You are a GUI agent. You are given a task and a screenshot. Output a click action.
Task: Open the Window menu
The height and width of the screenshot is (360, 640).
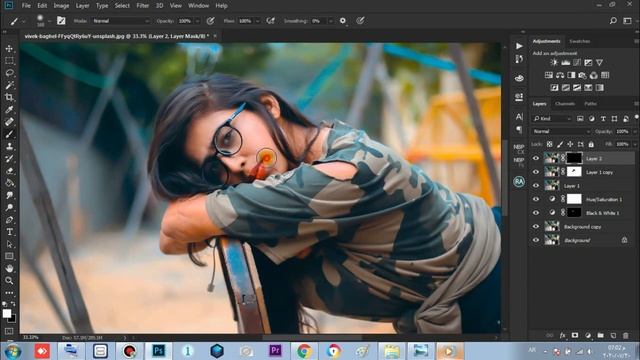click(198, 6)
